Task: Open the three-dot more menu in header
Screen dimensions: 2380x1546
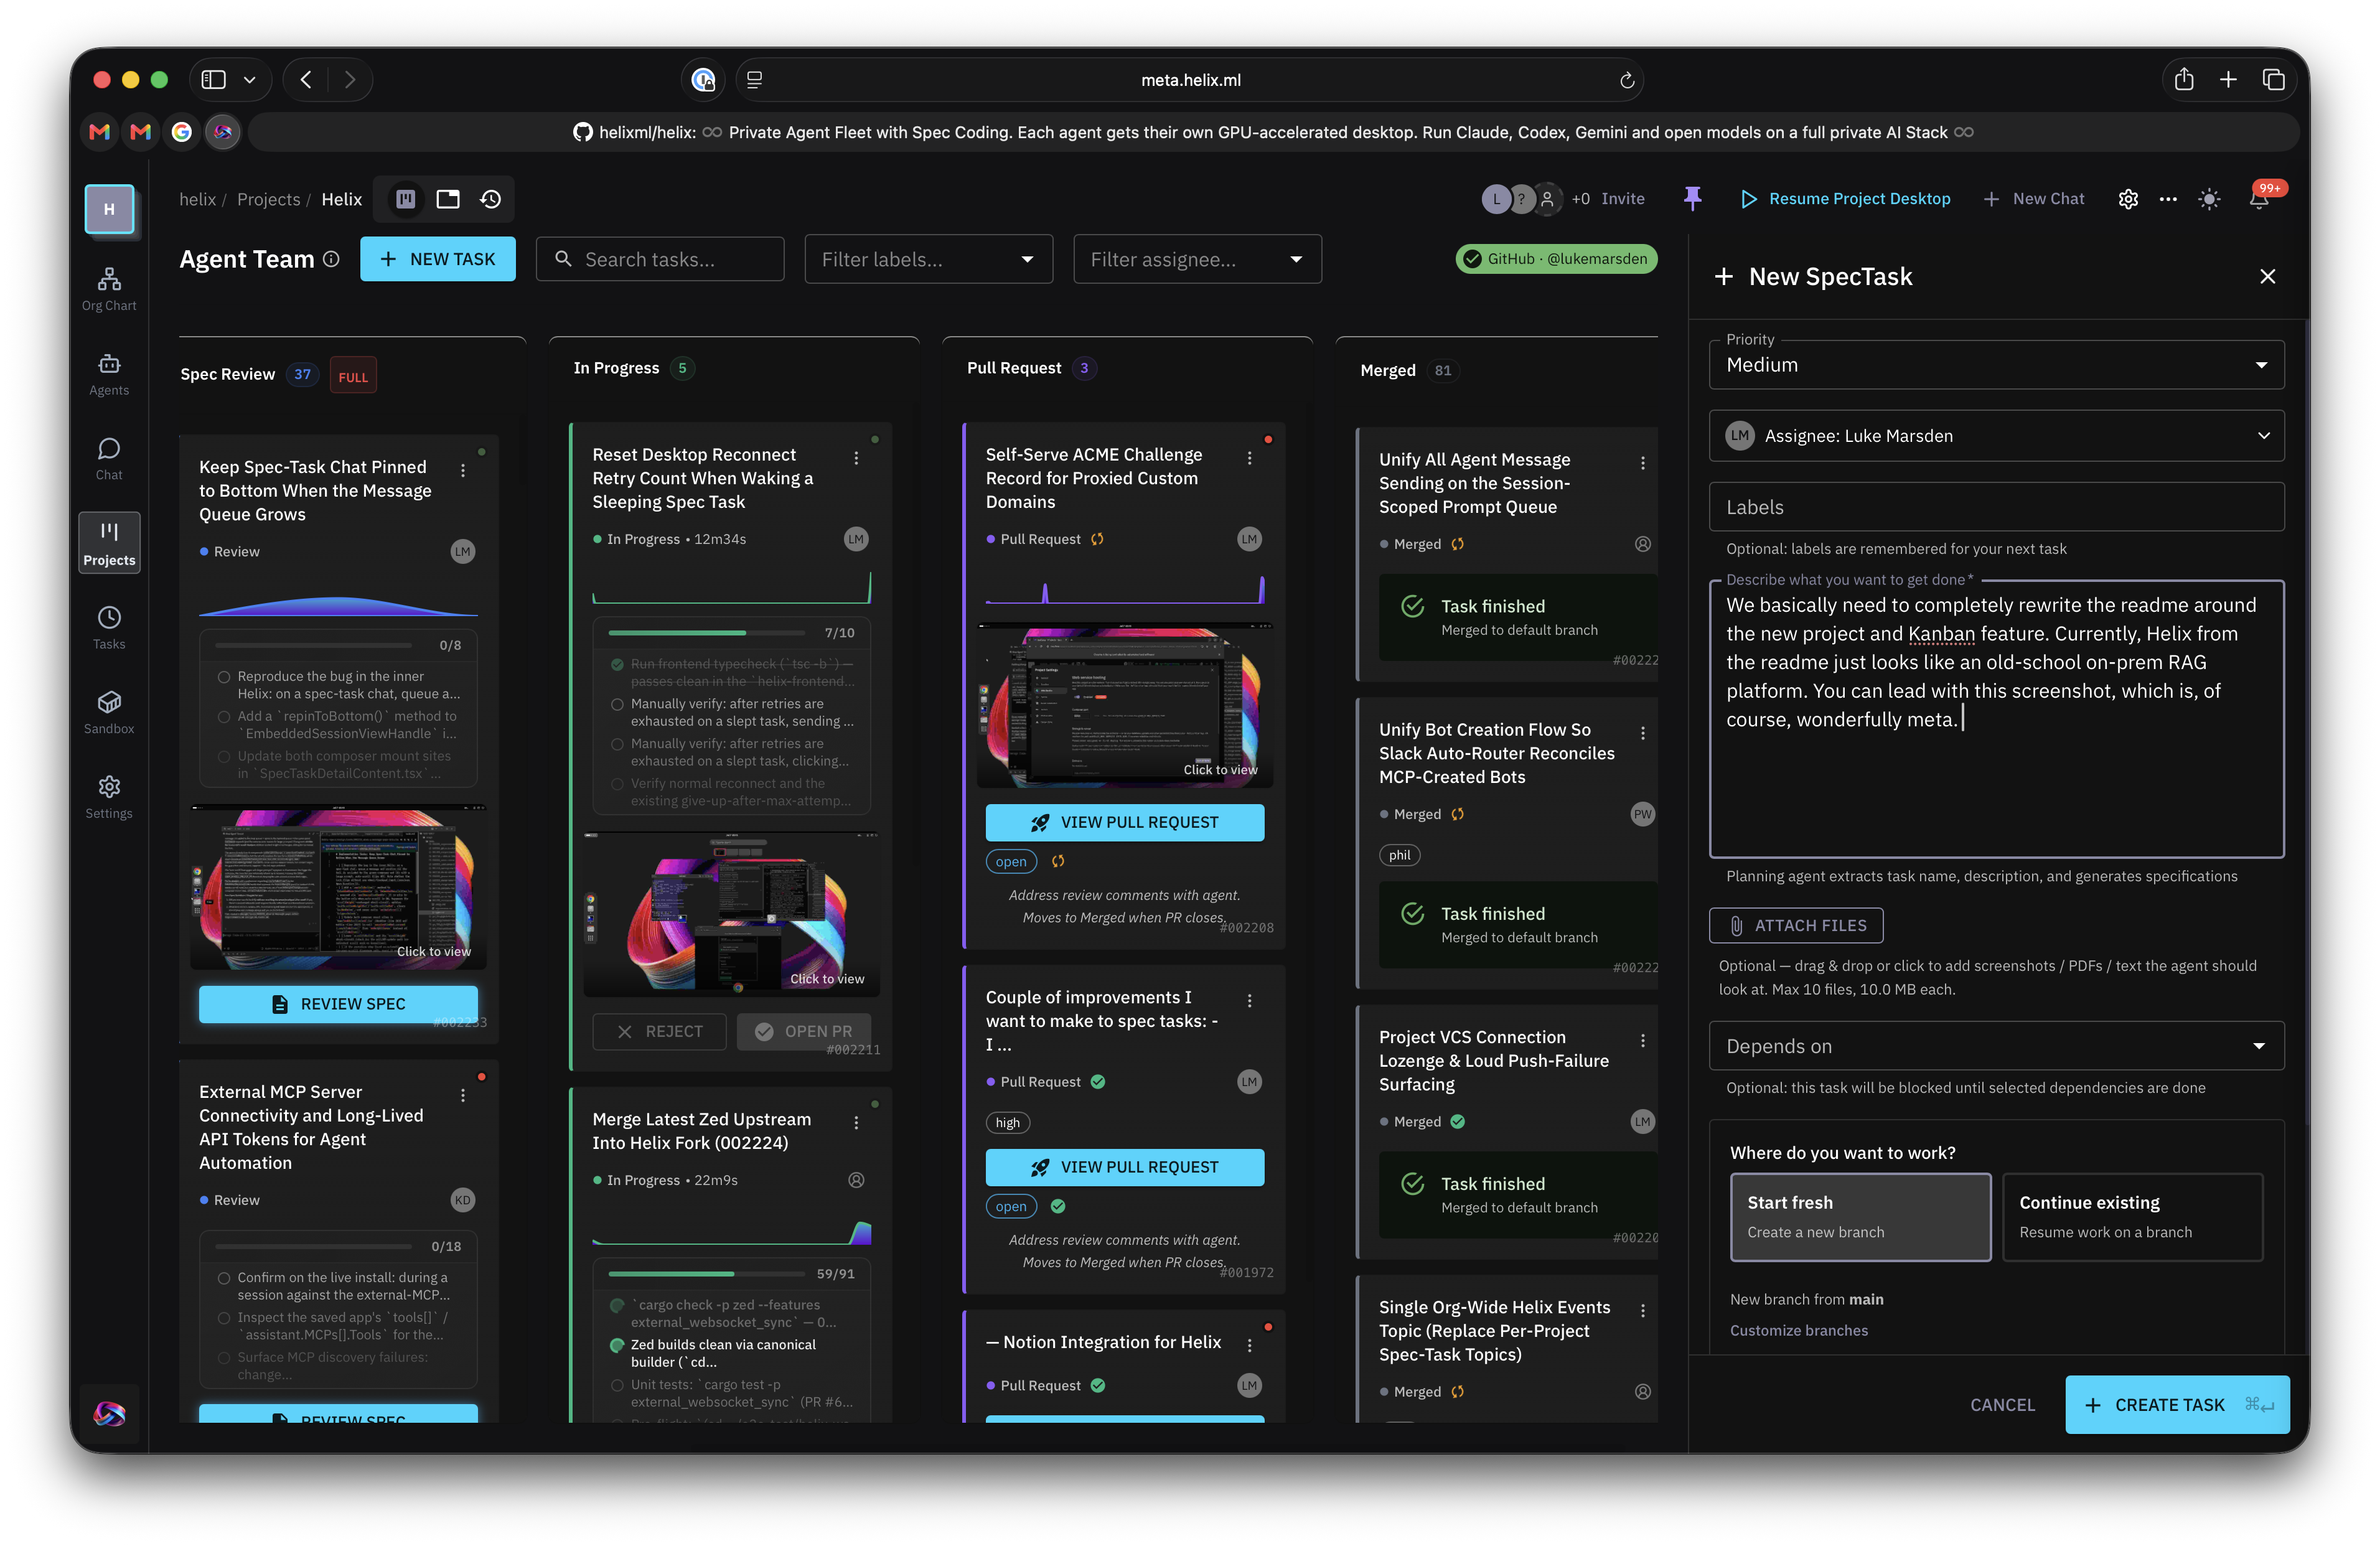Action: click(x=2168, y=199)
